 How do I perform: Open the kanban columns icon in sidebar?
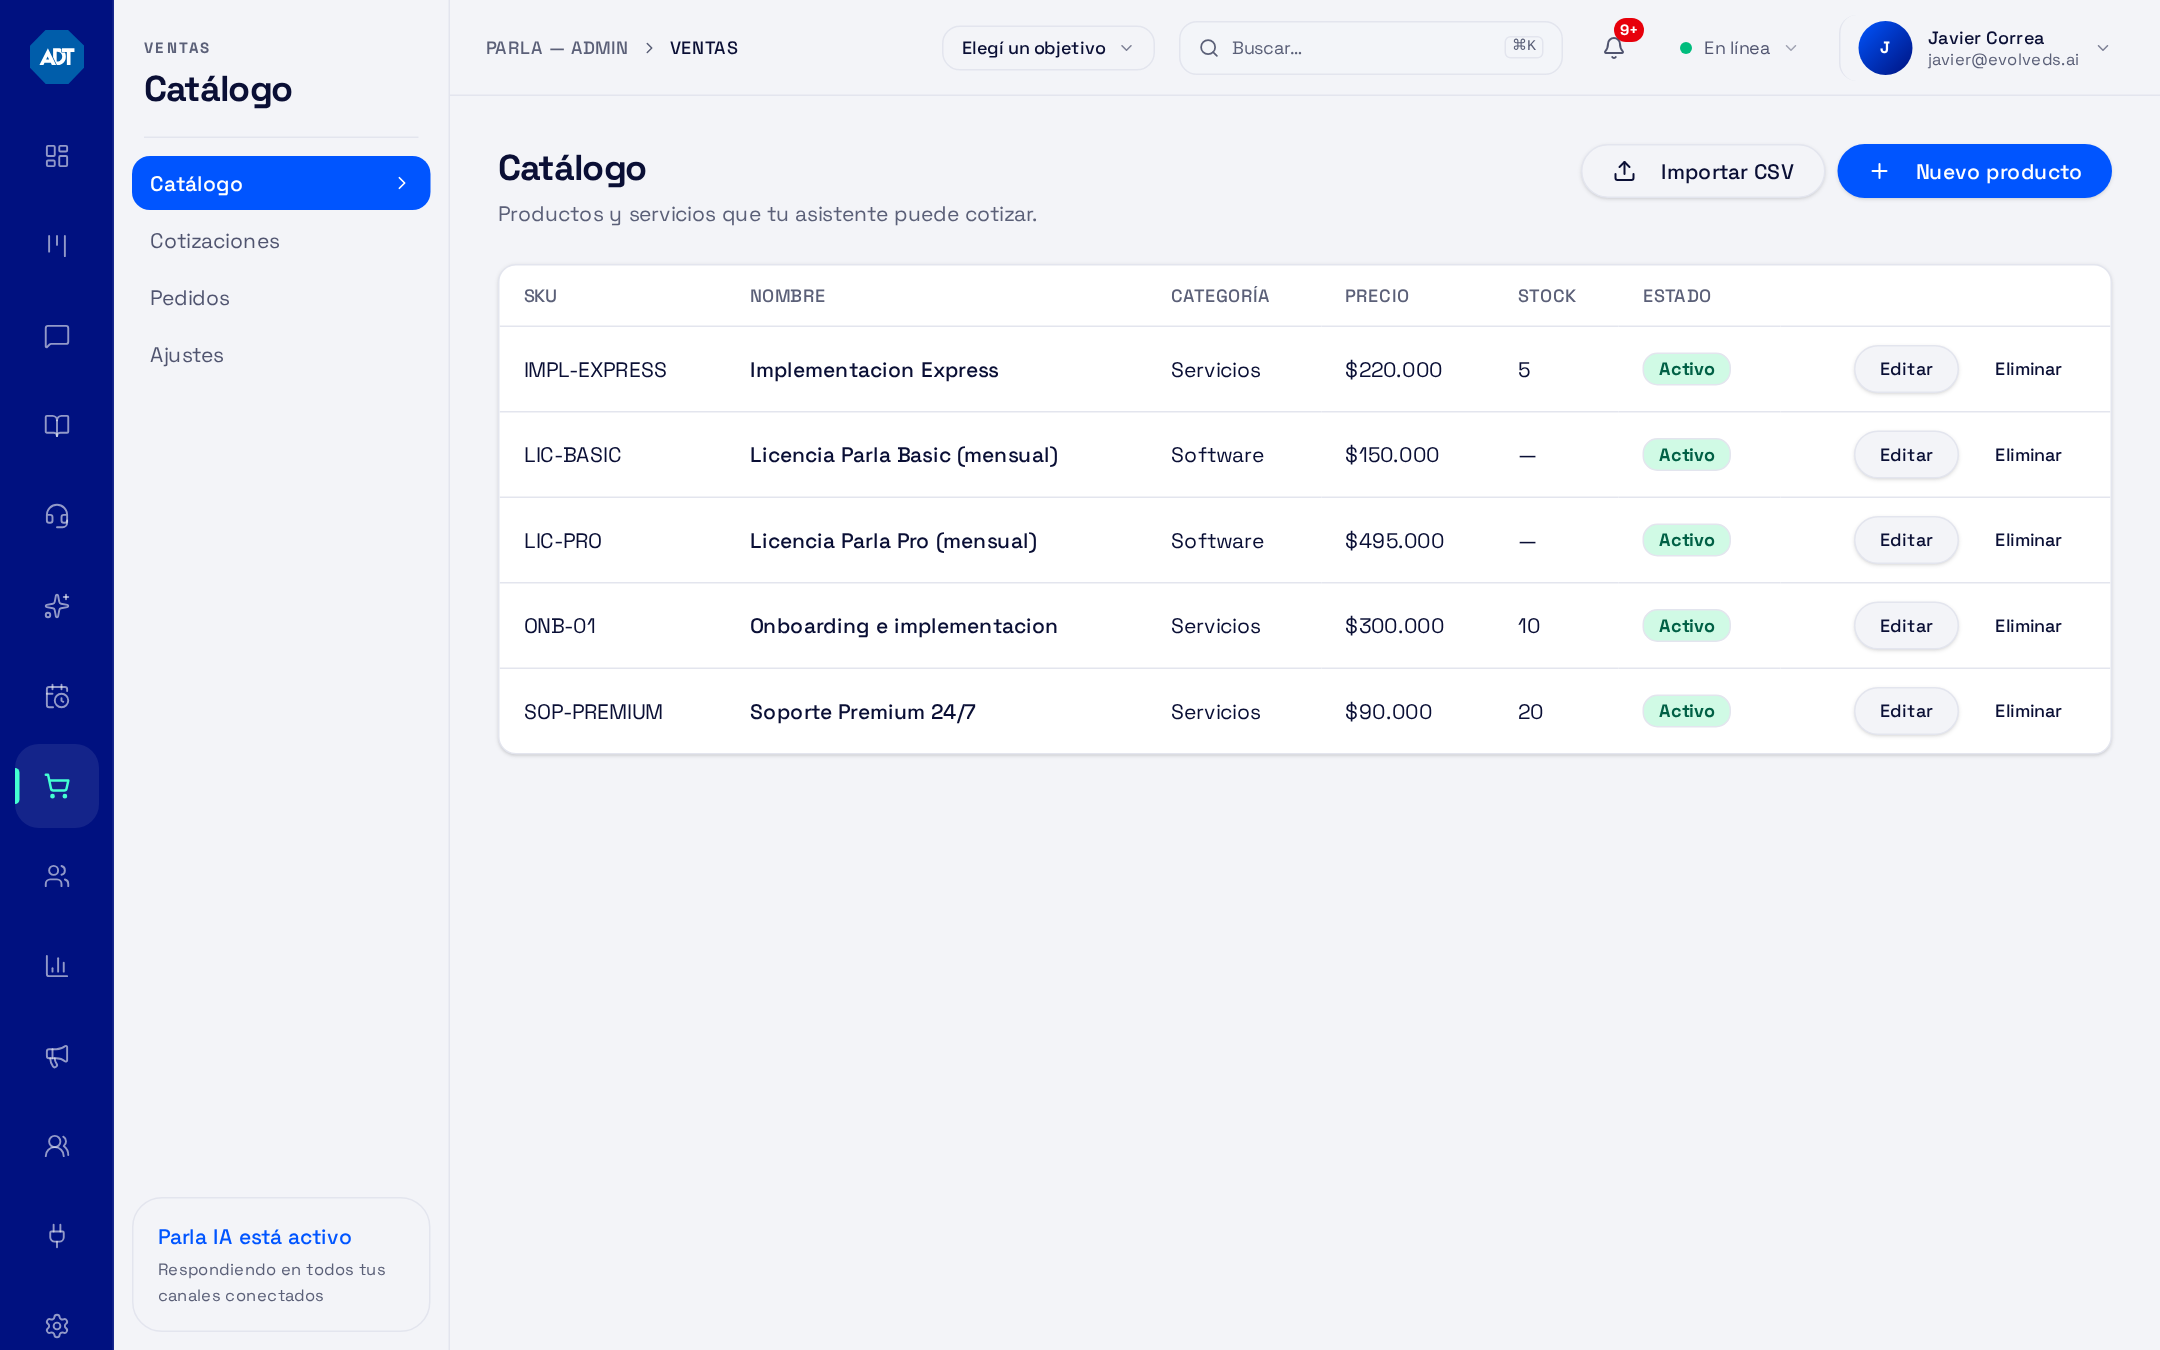[x=57, y=246]
